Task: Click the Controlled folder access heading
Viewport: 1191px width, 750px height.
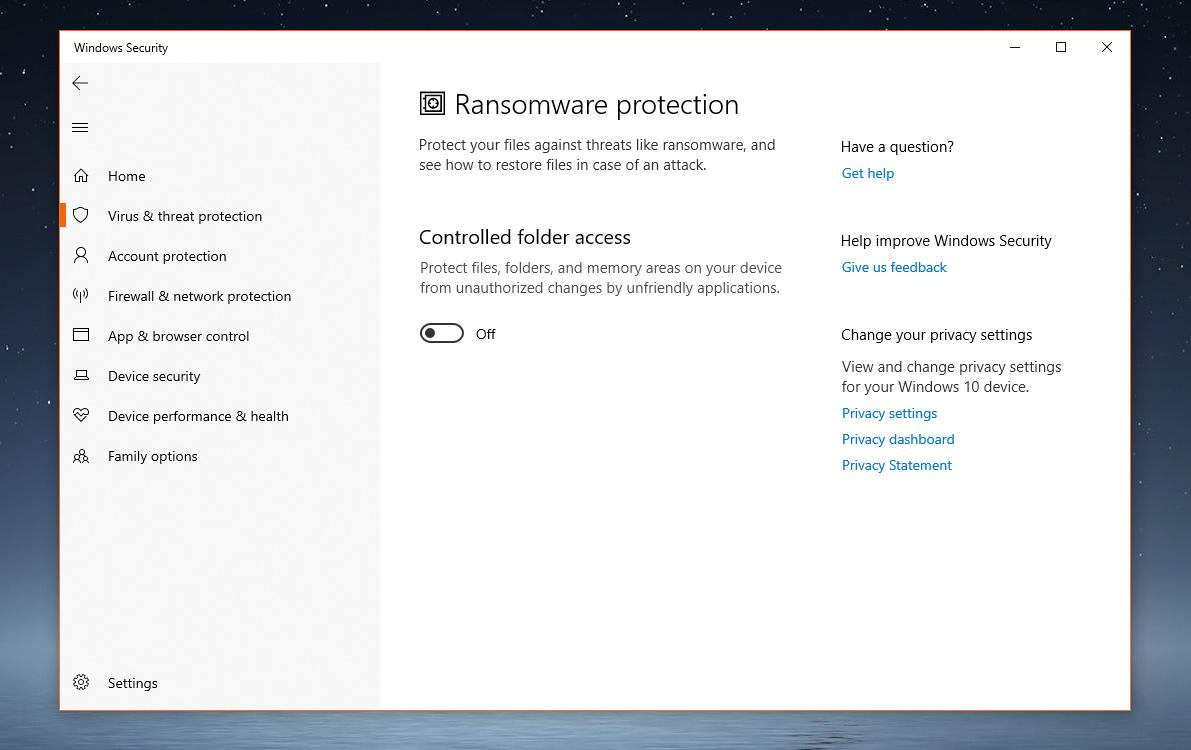Action: click(x=525, y=237)
